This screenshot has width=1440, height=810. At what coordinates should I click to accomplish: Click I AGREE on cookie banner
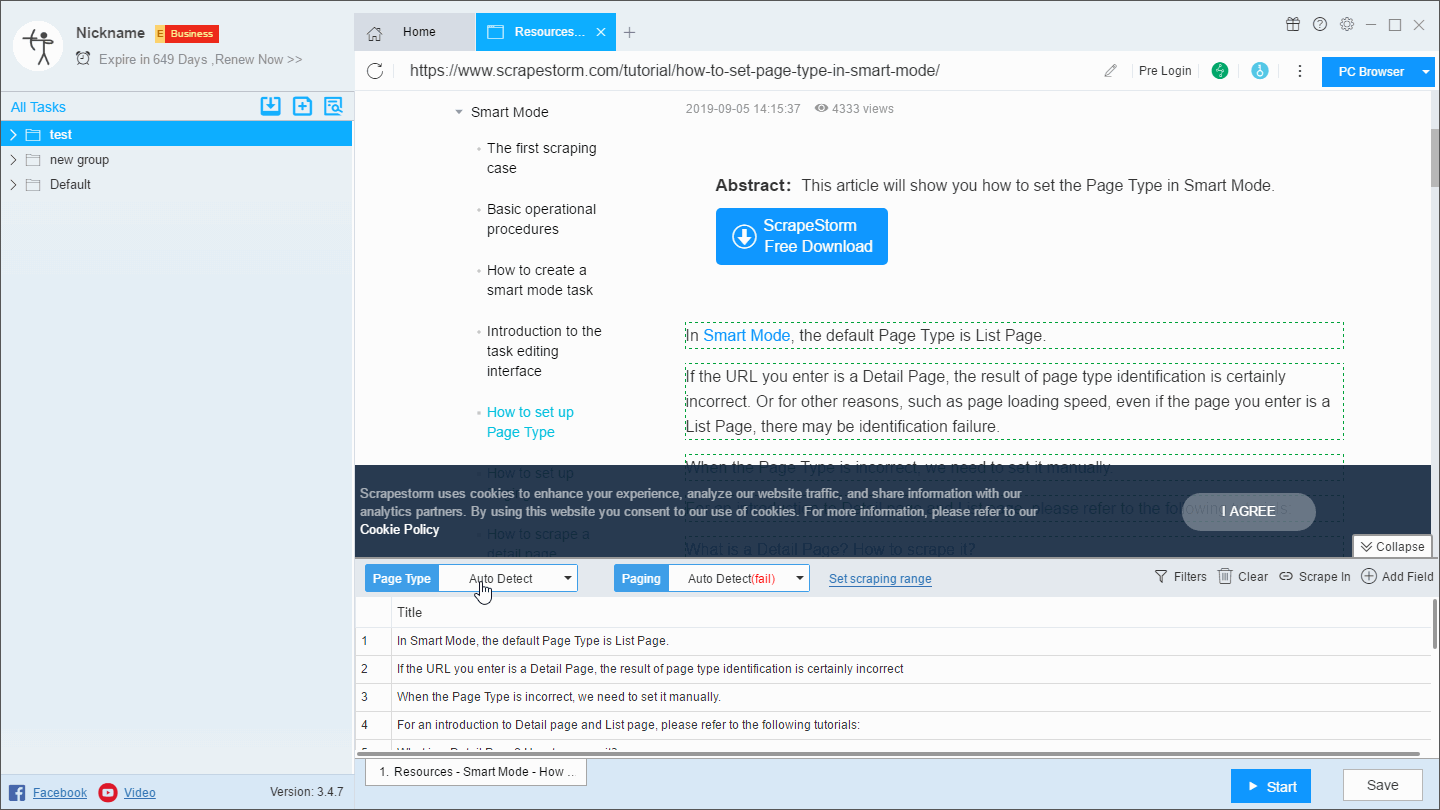(x=1249, y=511)
